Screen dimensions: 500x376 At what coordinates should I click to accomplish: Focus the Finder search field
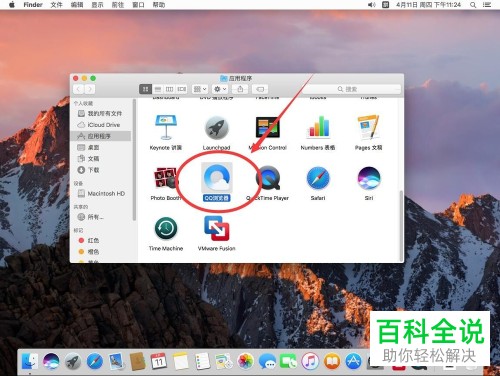point(351,89)
